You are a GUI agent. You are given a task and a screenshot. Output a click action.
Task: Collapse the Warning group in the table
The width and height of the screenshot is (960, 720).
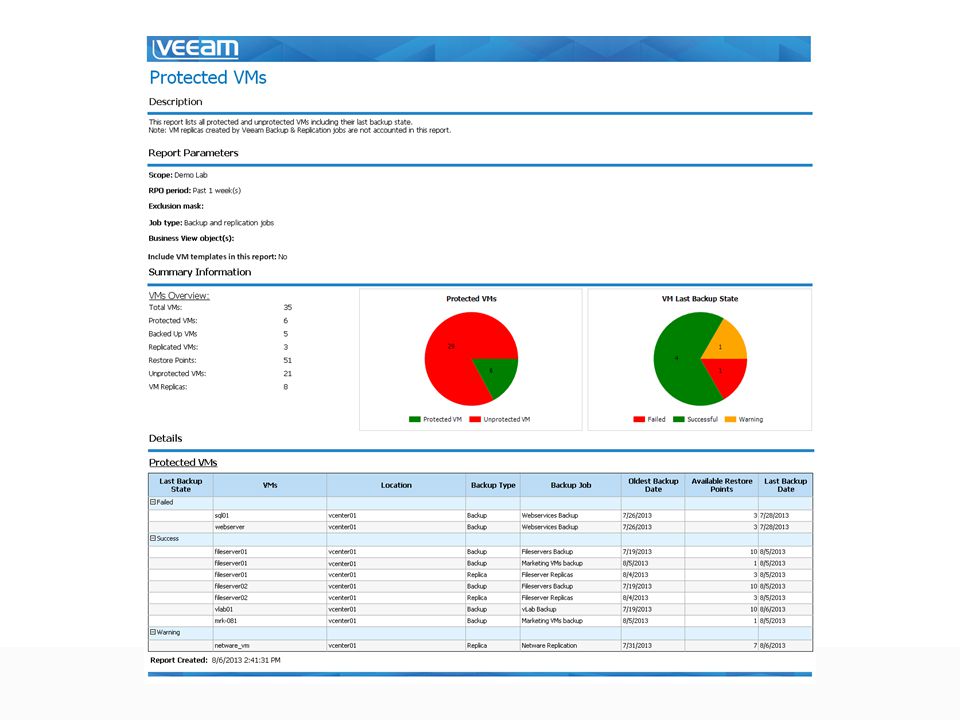coord(153,632)
